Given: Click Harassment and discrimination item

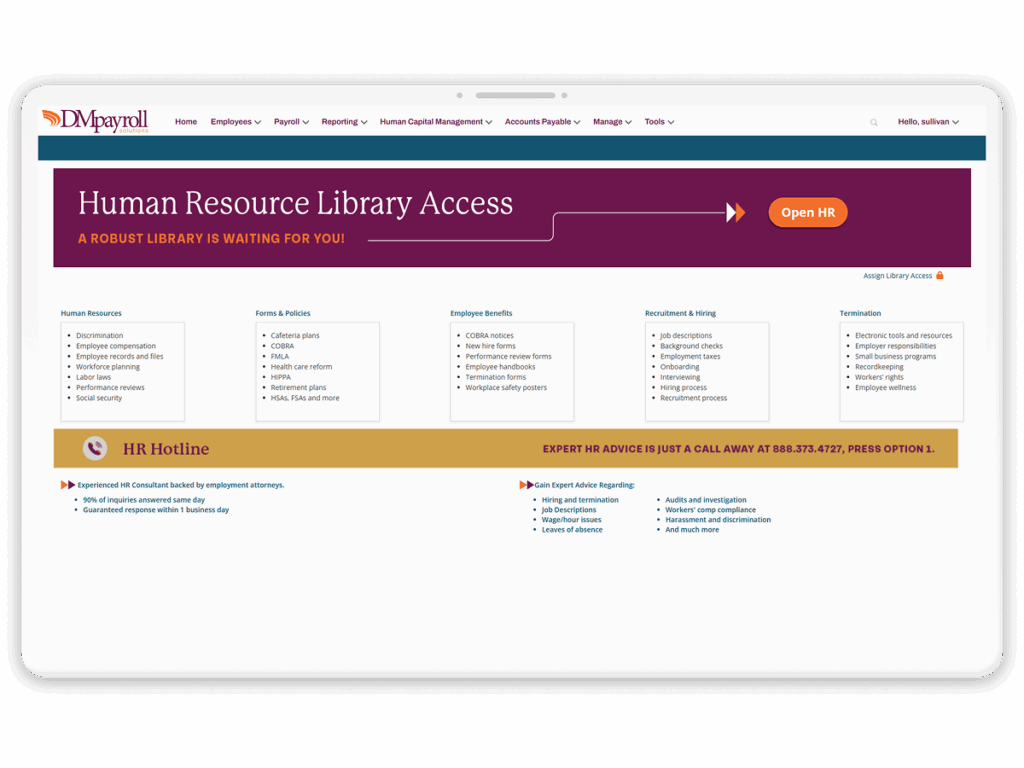Looking at the screenshot, I should (x=718, y=520).
